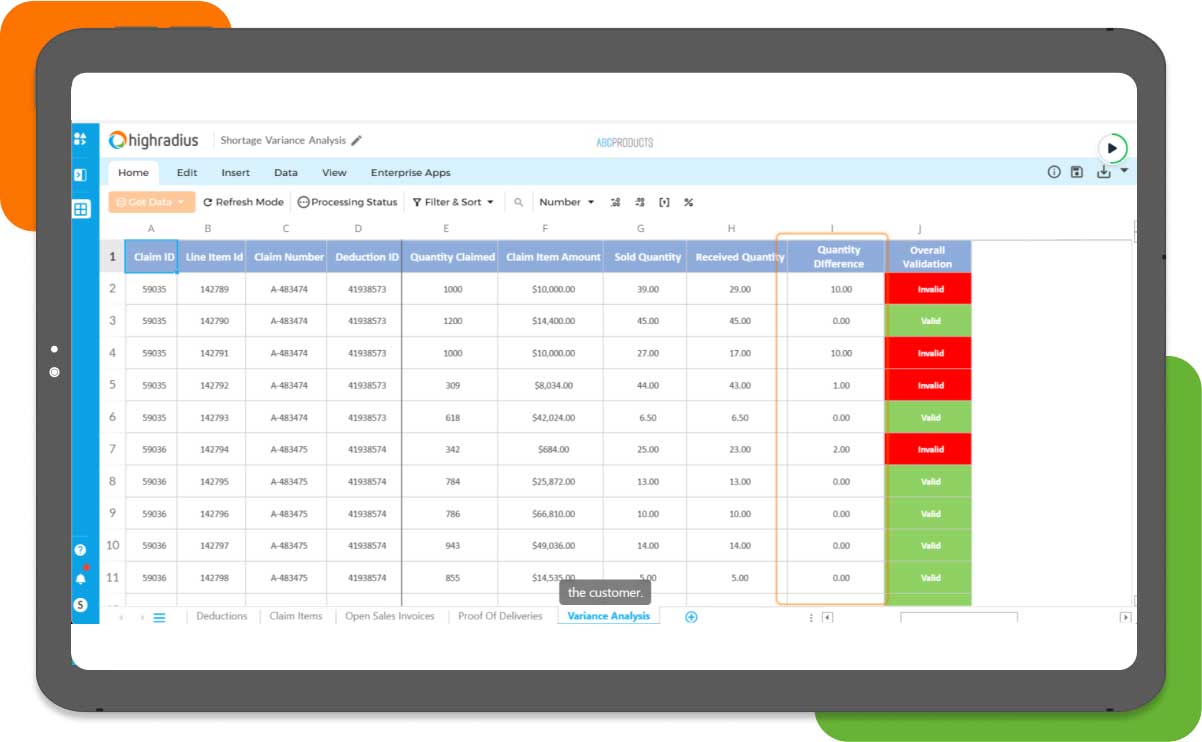This screenshot has height=742, width=1202.
Task: Click the percent formatting icon in the toolbar
Action: pyautogui.click(x=688, y=202)
